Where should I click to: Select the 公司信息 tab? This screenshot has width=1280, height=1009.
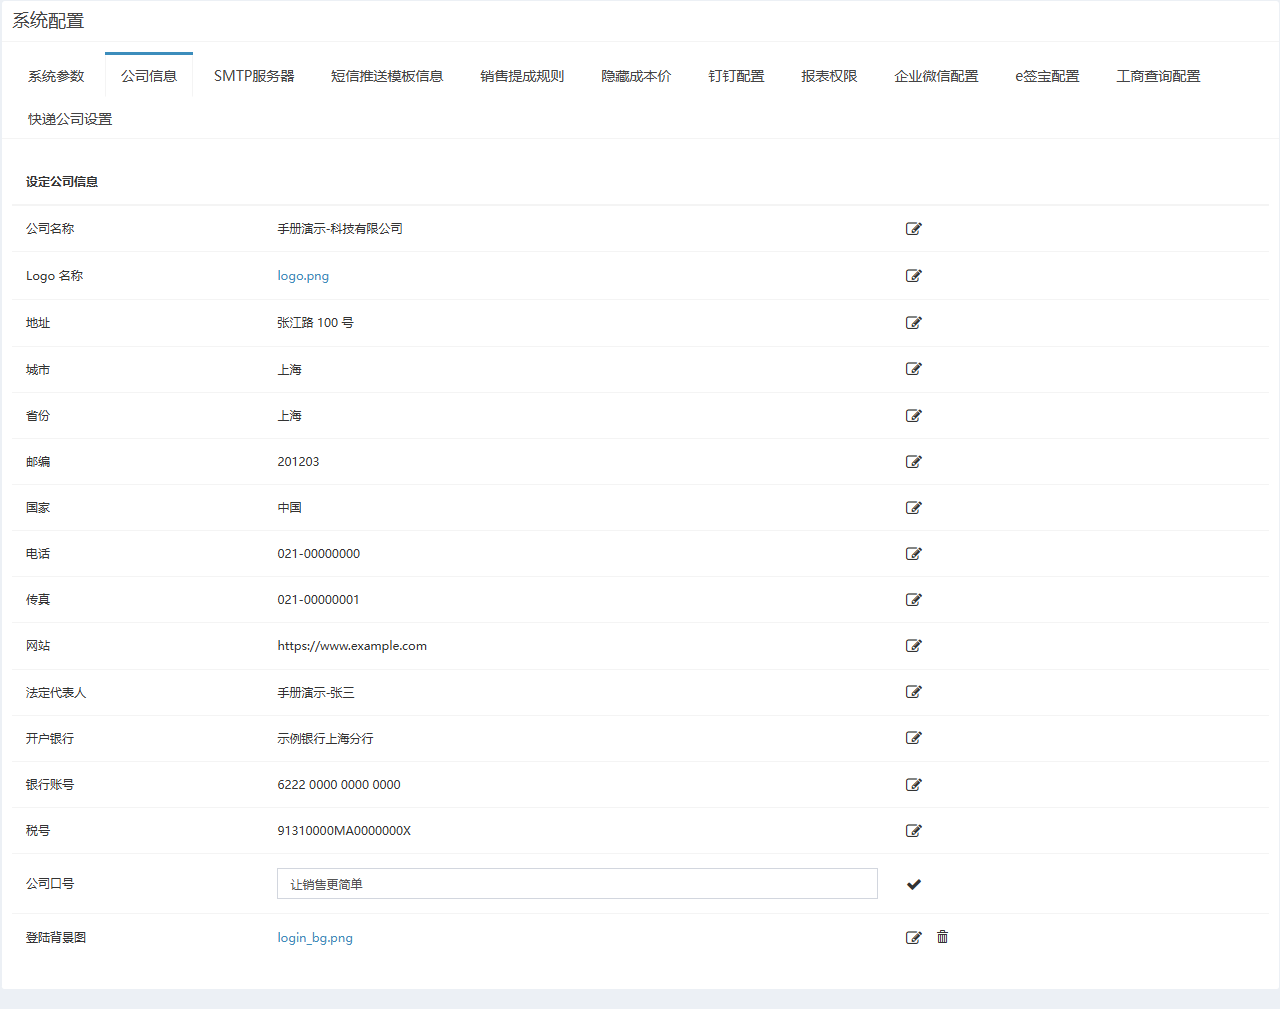coord(149,76)
